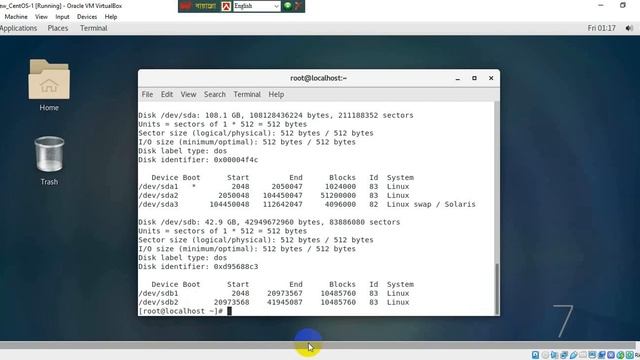
Task: Click 'Disk identifier: 0xd95688c3' text
Action: coord(198,267)
